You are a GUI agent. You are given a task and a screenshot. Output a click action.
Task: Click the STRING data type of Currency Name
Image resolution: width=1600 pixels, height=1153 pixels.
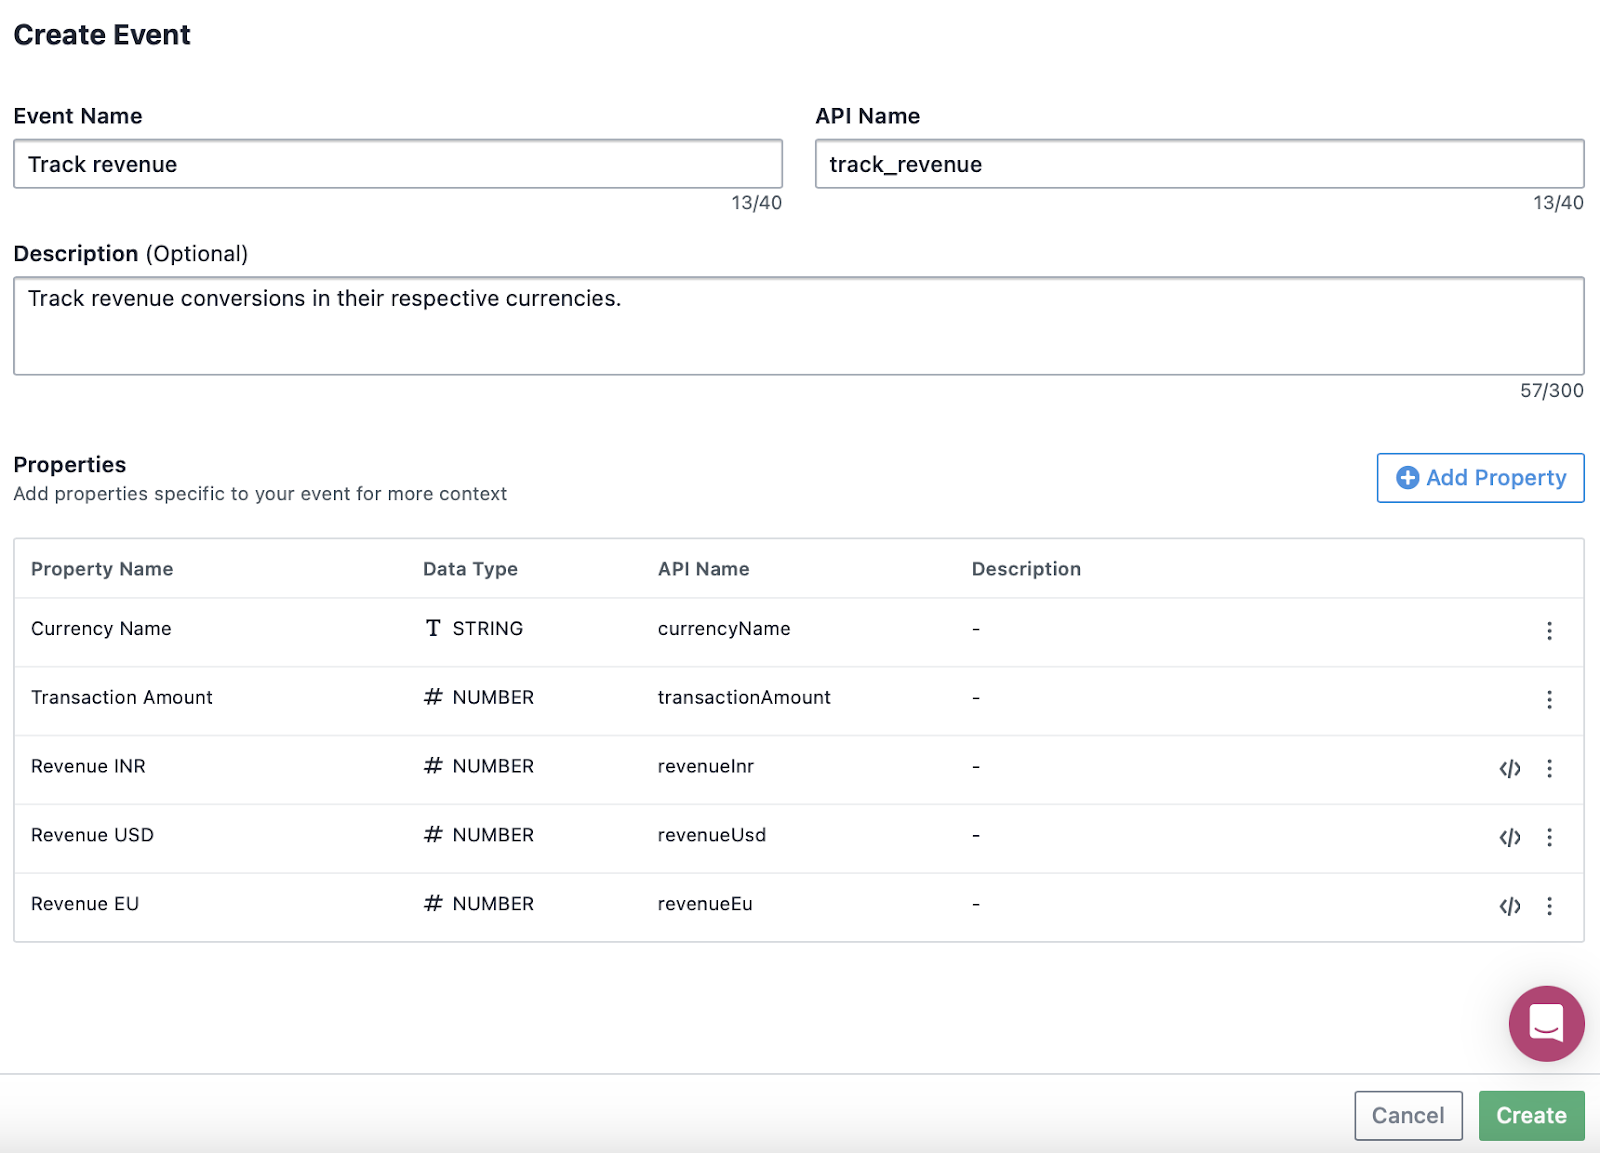[474, 629]
